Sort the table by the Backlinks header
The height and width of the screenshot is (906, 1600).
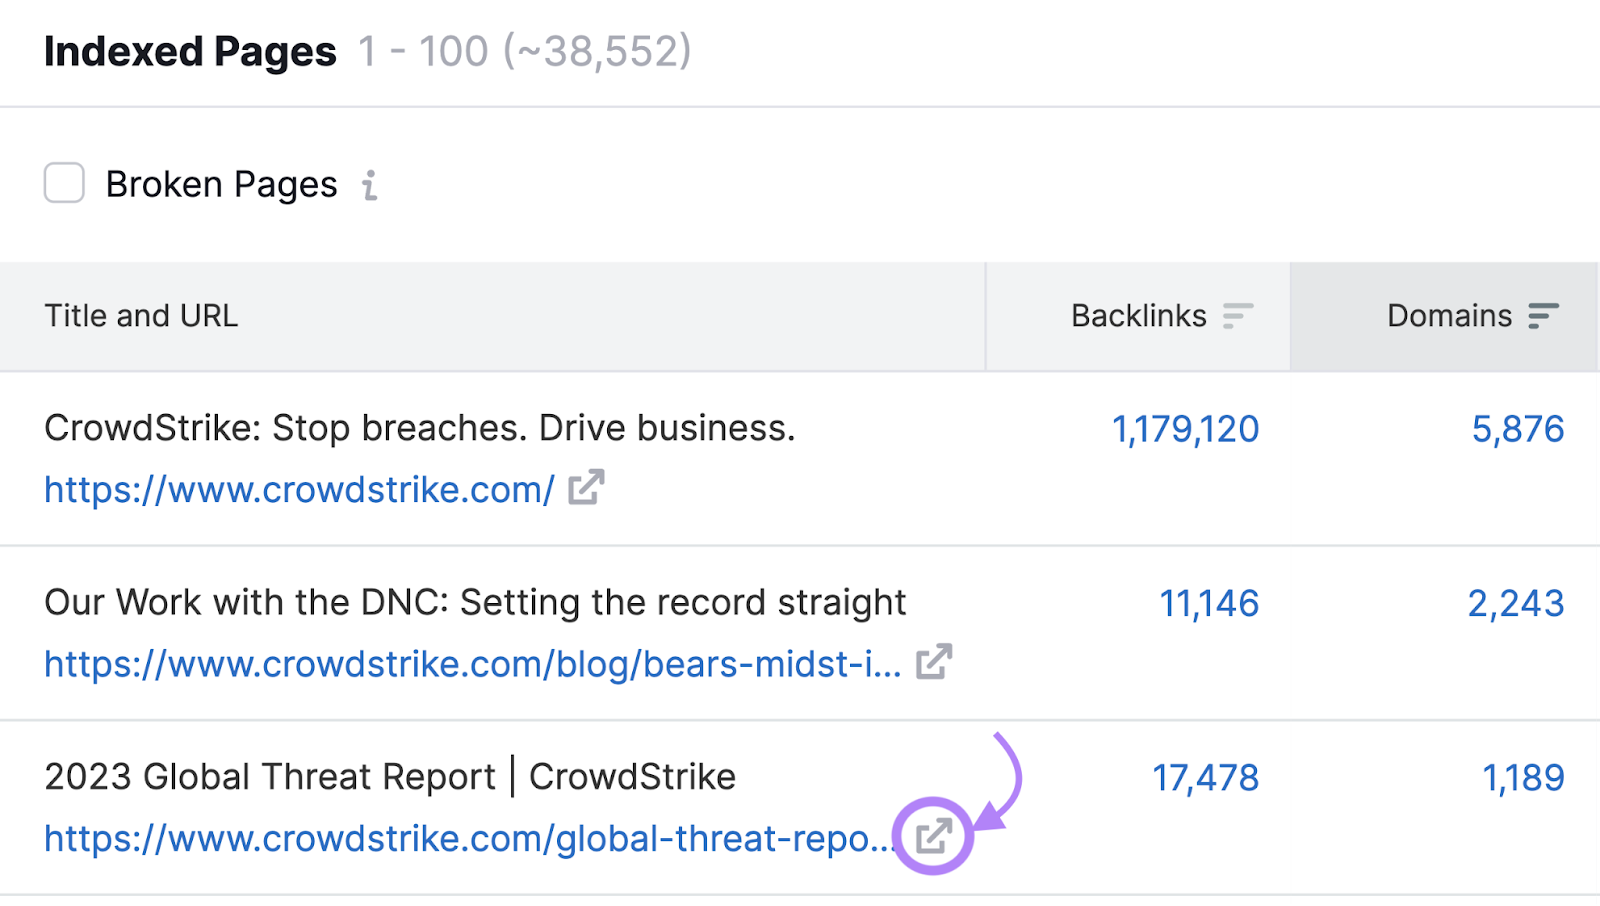click(1138, 316)
